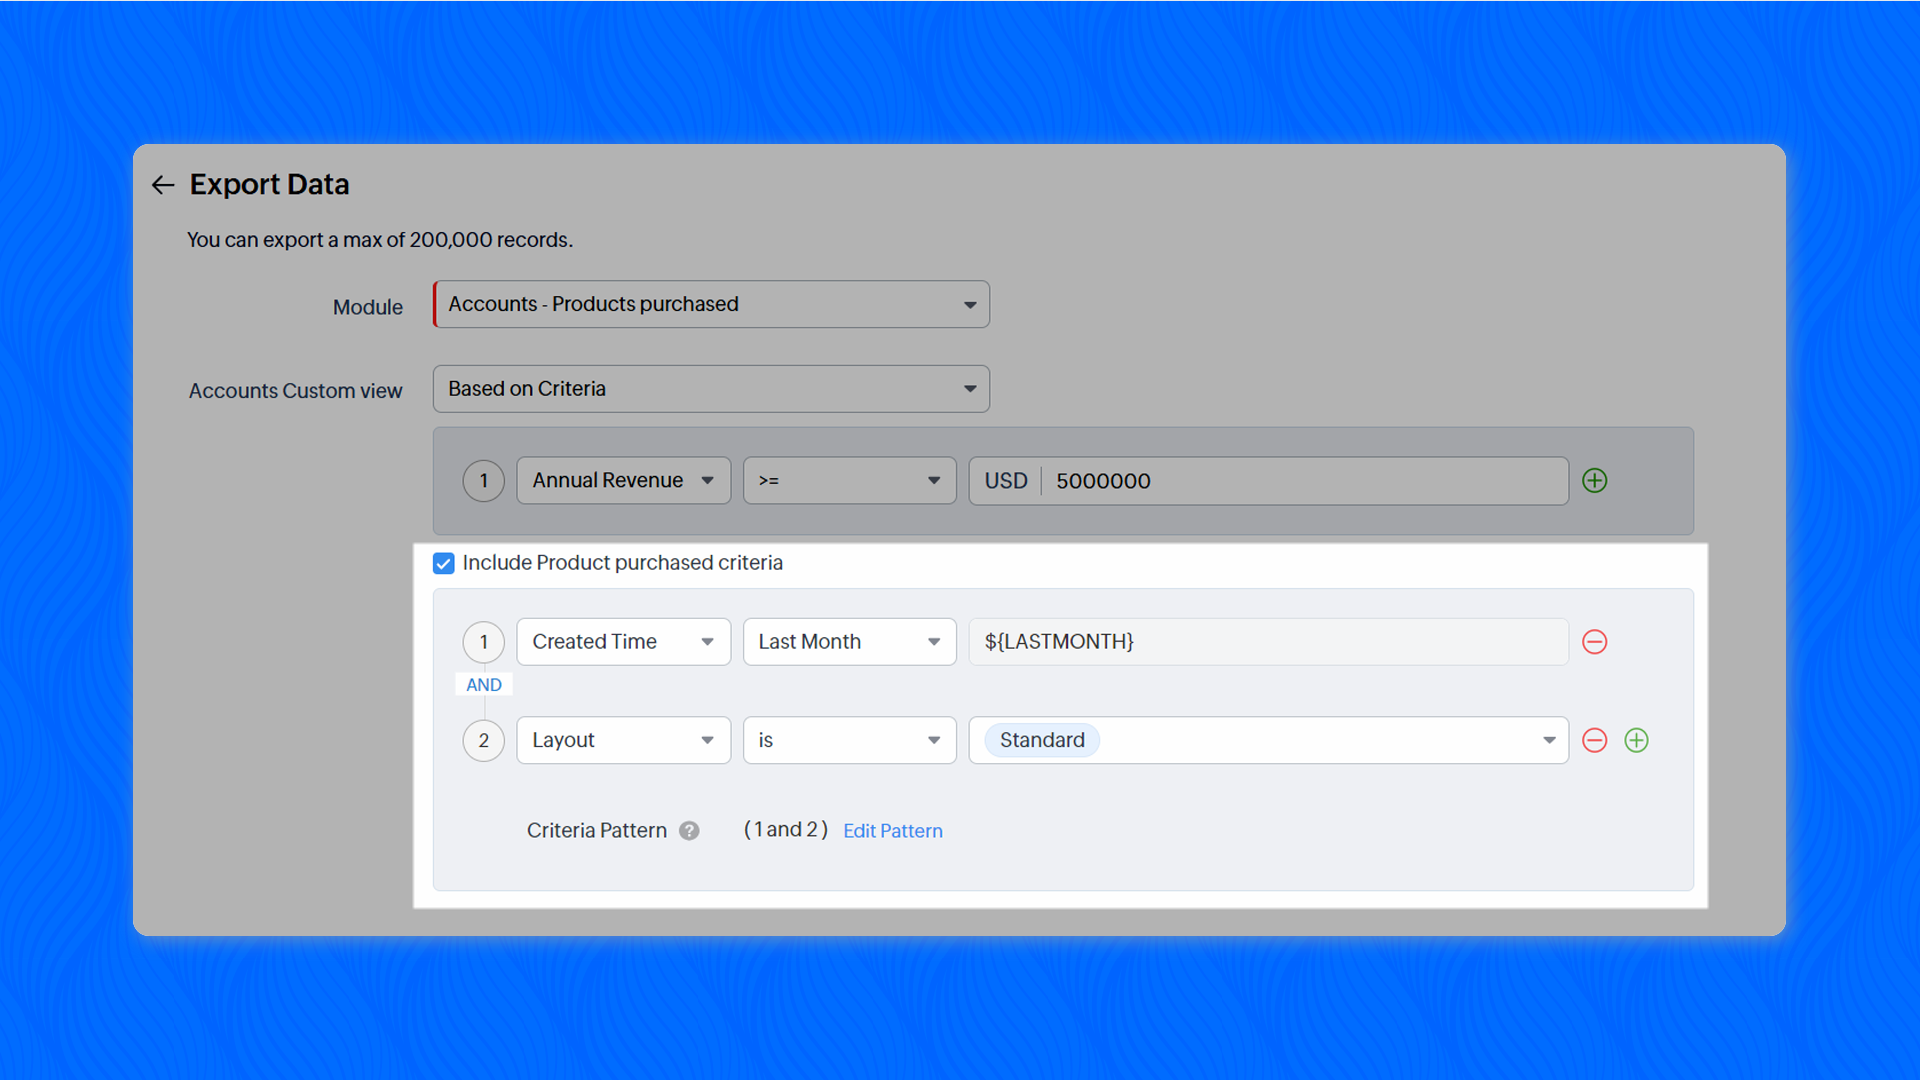This screenshot has width=1920, height=1080.
Task: Remove the Layout criteria row
Action: (x=1595, y=740)
